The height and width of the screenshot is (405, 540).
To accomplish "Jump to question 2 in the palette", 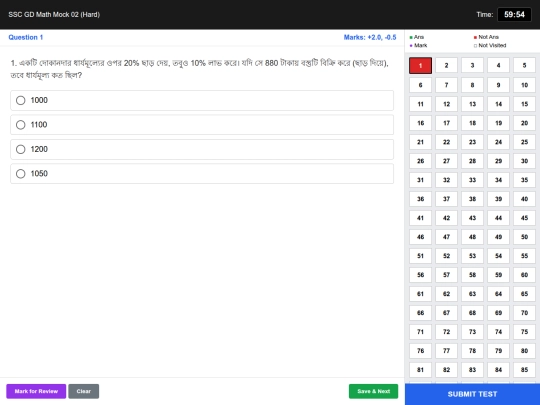I will [x=446, y=65].
